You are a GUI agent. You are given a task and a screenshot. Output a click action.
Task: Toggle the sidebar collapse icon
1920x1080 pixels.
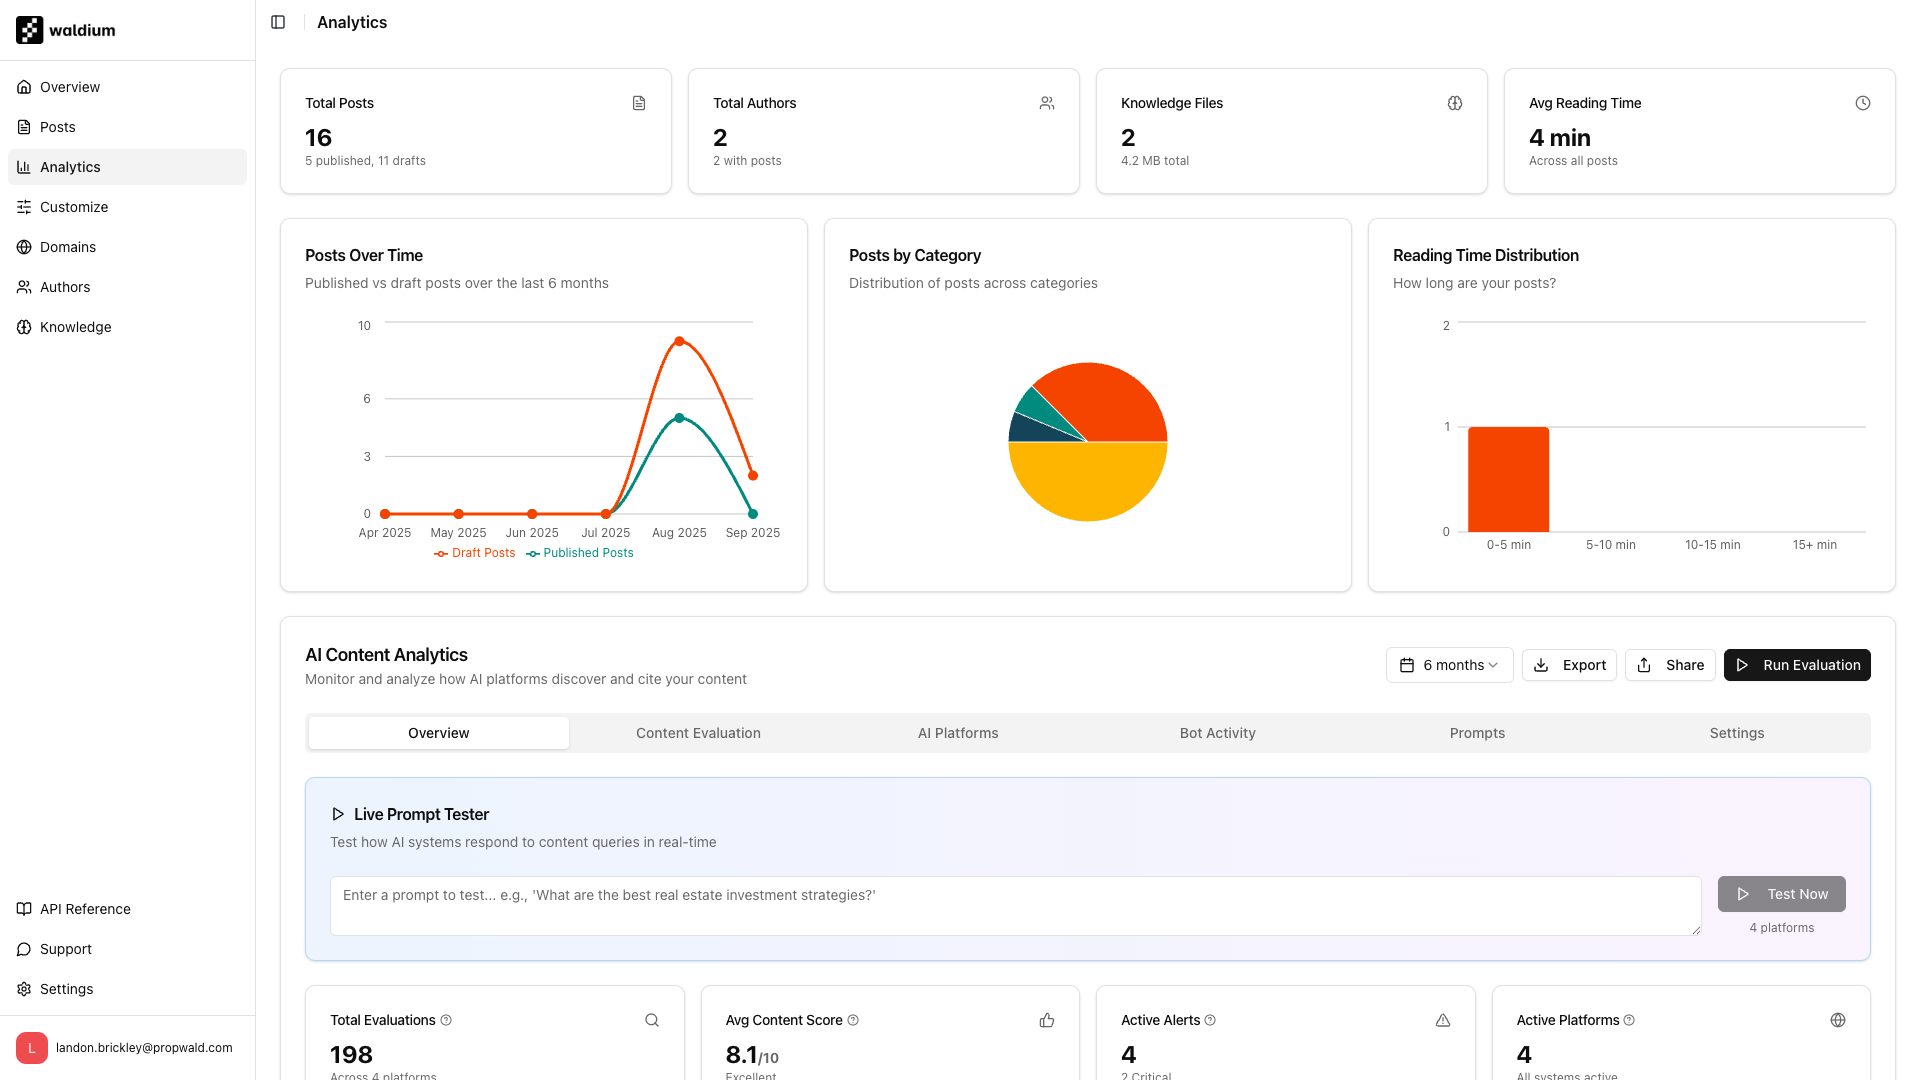pyautogui.click(x=278, y=22)
